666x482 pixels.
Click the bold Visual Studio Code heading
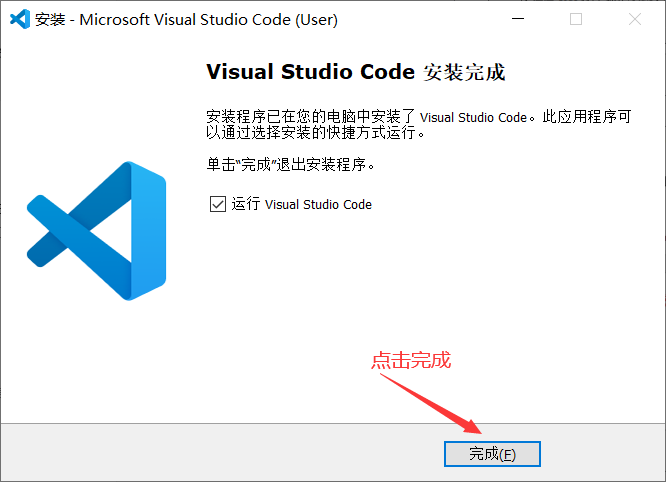coord(309,73)
